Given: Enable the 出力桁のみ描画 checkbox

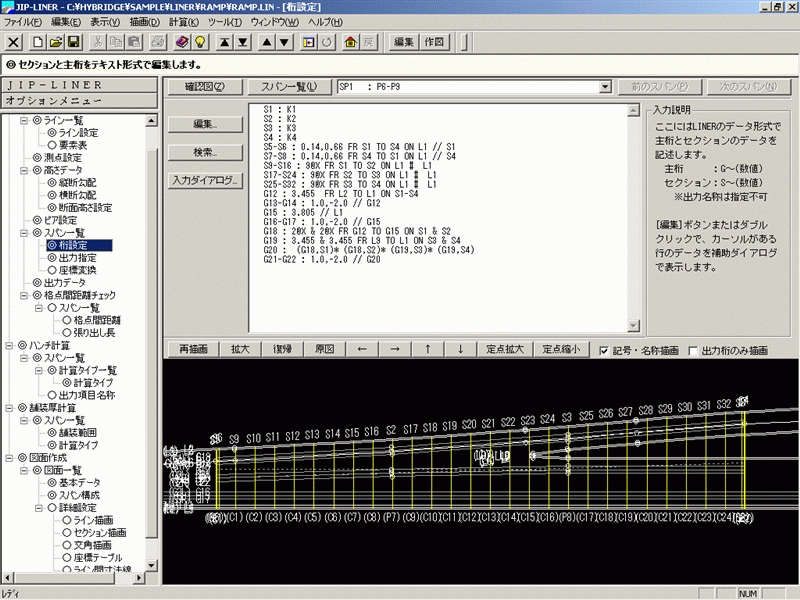Looking at the screenshot, I should (x=694, y=351).
